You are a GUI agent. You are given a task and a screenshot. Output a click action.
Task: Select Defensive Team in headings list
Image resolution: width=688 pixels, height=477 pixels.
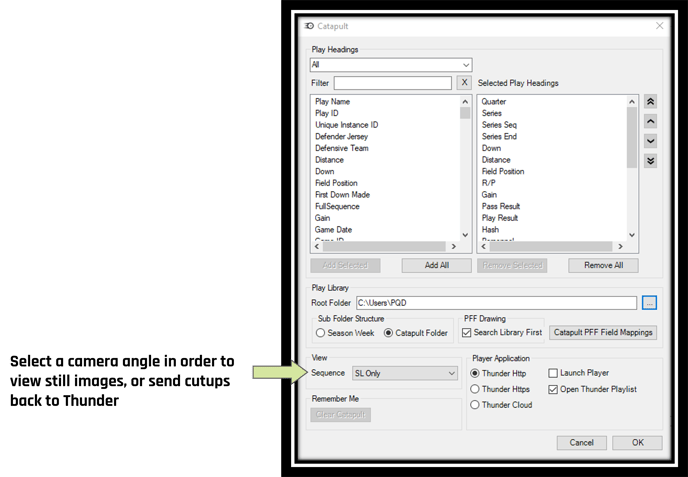(x=341, y=148)
